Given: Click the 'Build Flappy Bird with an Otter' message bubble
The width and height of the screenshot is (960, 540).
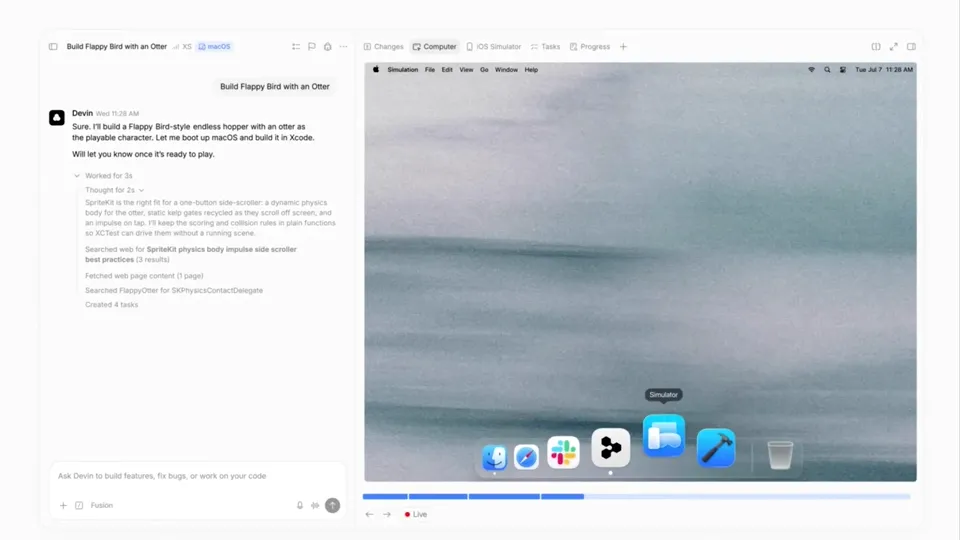Looking at the screenshot, I should pyautogui.click(x=275, y=86).
